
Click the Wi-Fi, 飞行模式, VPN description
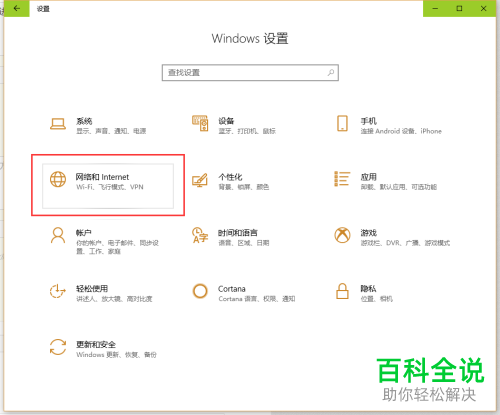pos(110,187)
